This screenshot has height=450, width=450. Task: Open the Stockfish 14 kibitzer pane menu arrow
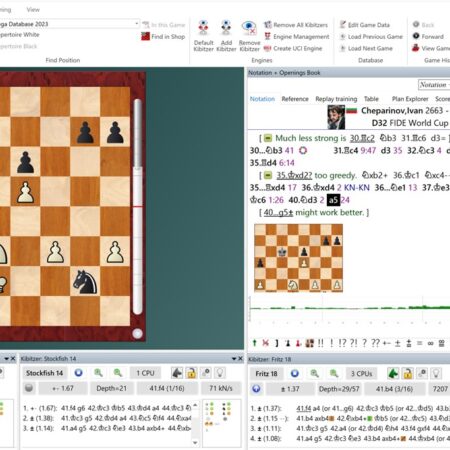pyautogui.click(x=234, y=359)
